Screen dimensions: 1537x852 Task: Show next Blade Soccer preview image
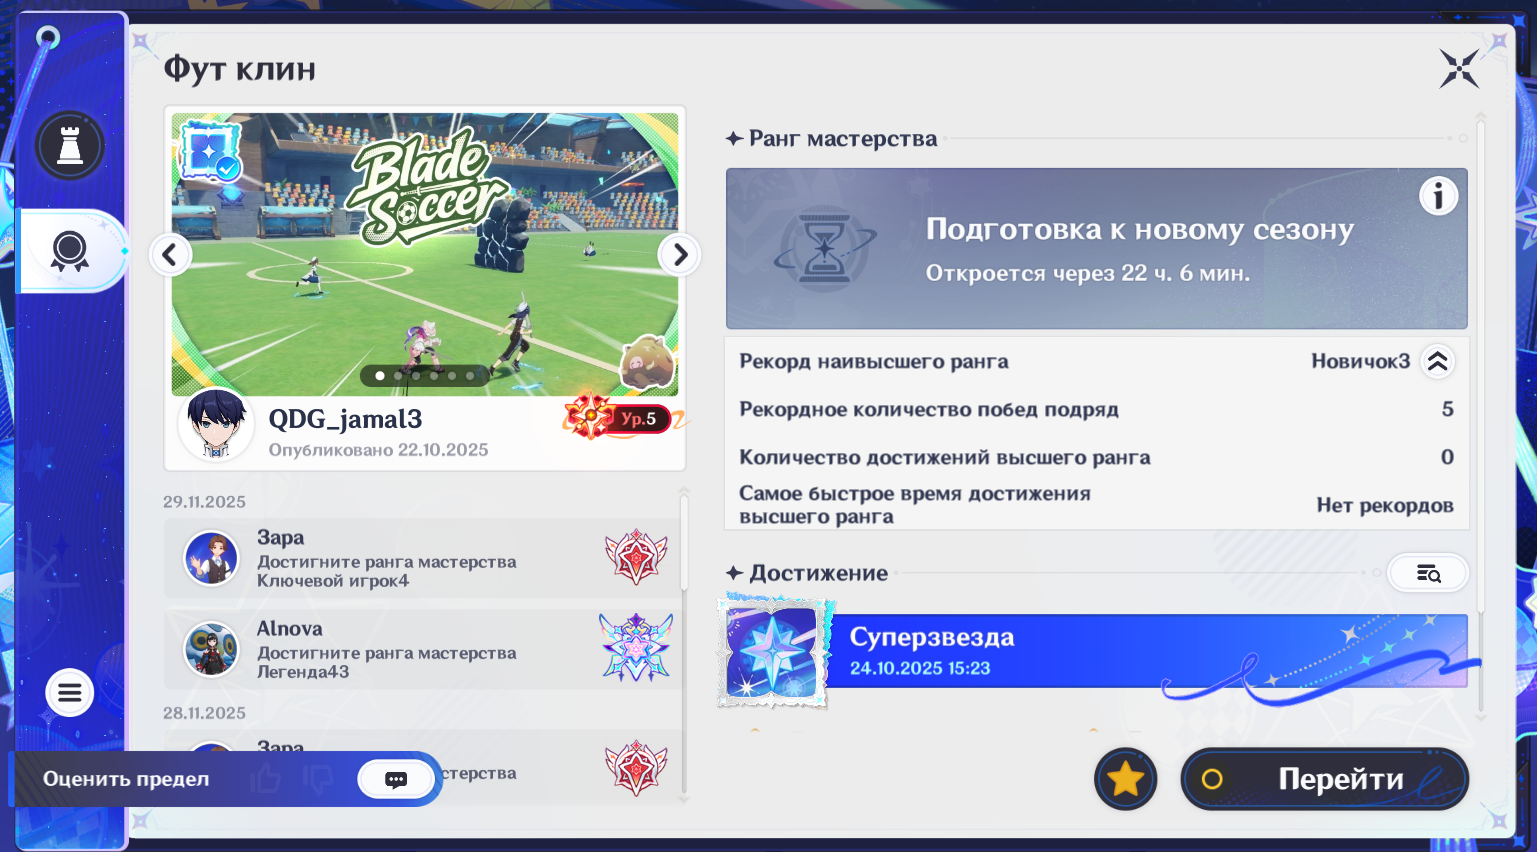pyautogui.click(x=680, y=255)
